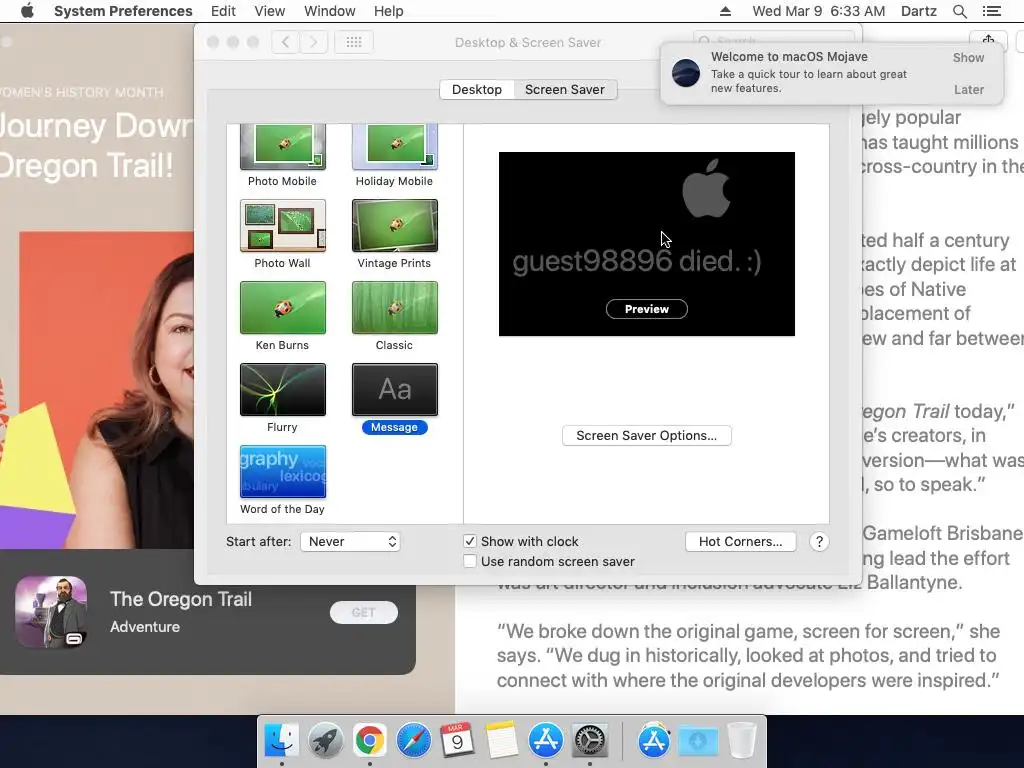Switch to the Screen Saver tab
This screenshot has width=1024, height=768.
[x=565, y=89]
